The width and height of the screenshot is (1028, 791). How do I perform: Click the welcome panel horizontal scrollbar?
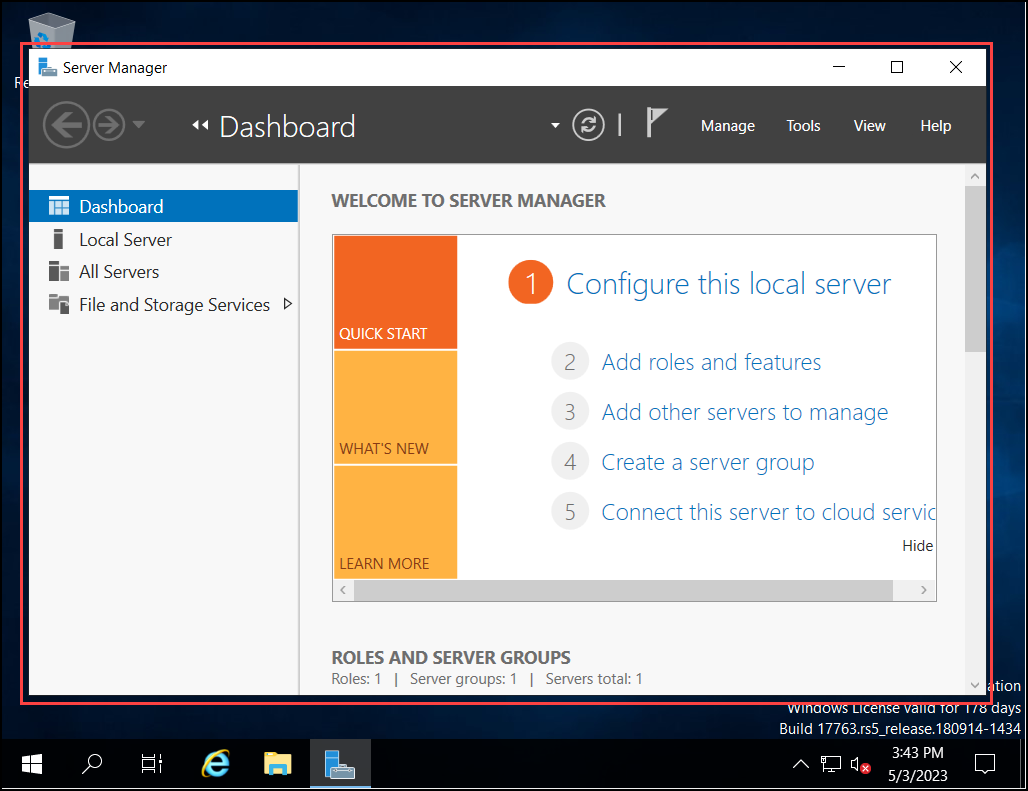[623, 590]
